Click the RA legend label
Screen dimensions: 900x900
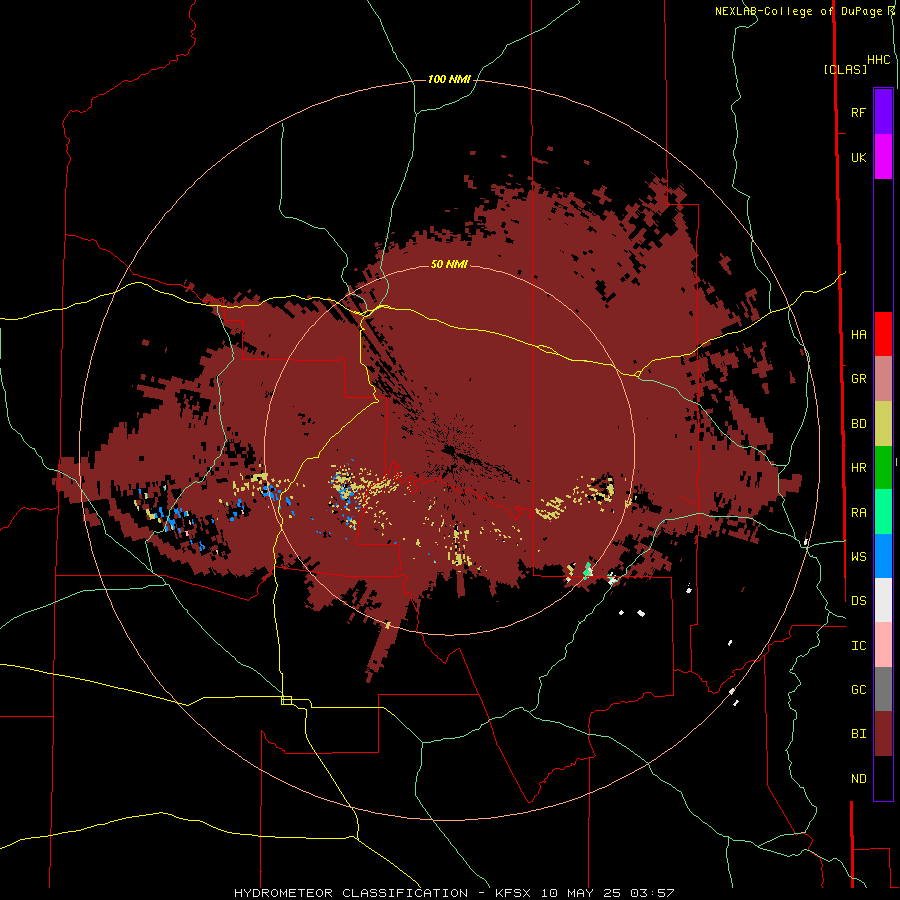pos(858,513)
